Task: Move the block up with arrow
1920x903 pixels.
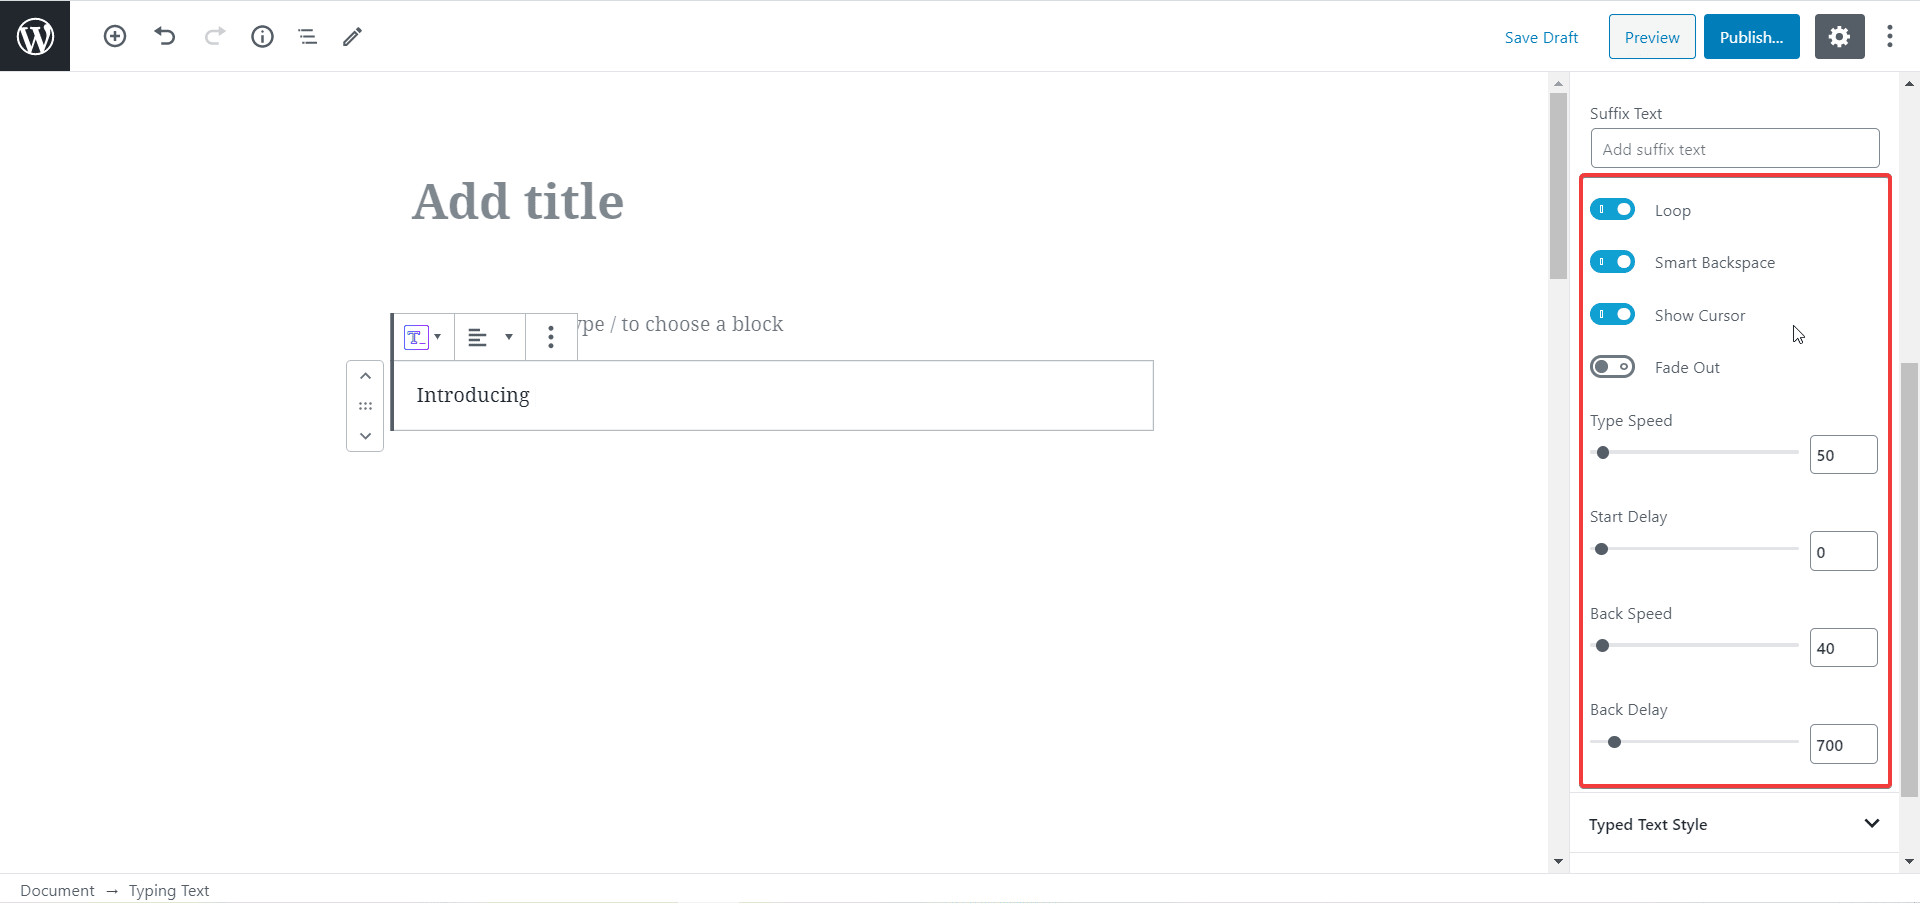Action: point(365,376)
